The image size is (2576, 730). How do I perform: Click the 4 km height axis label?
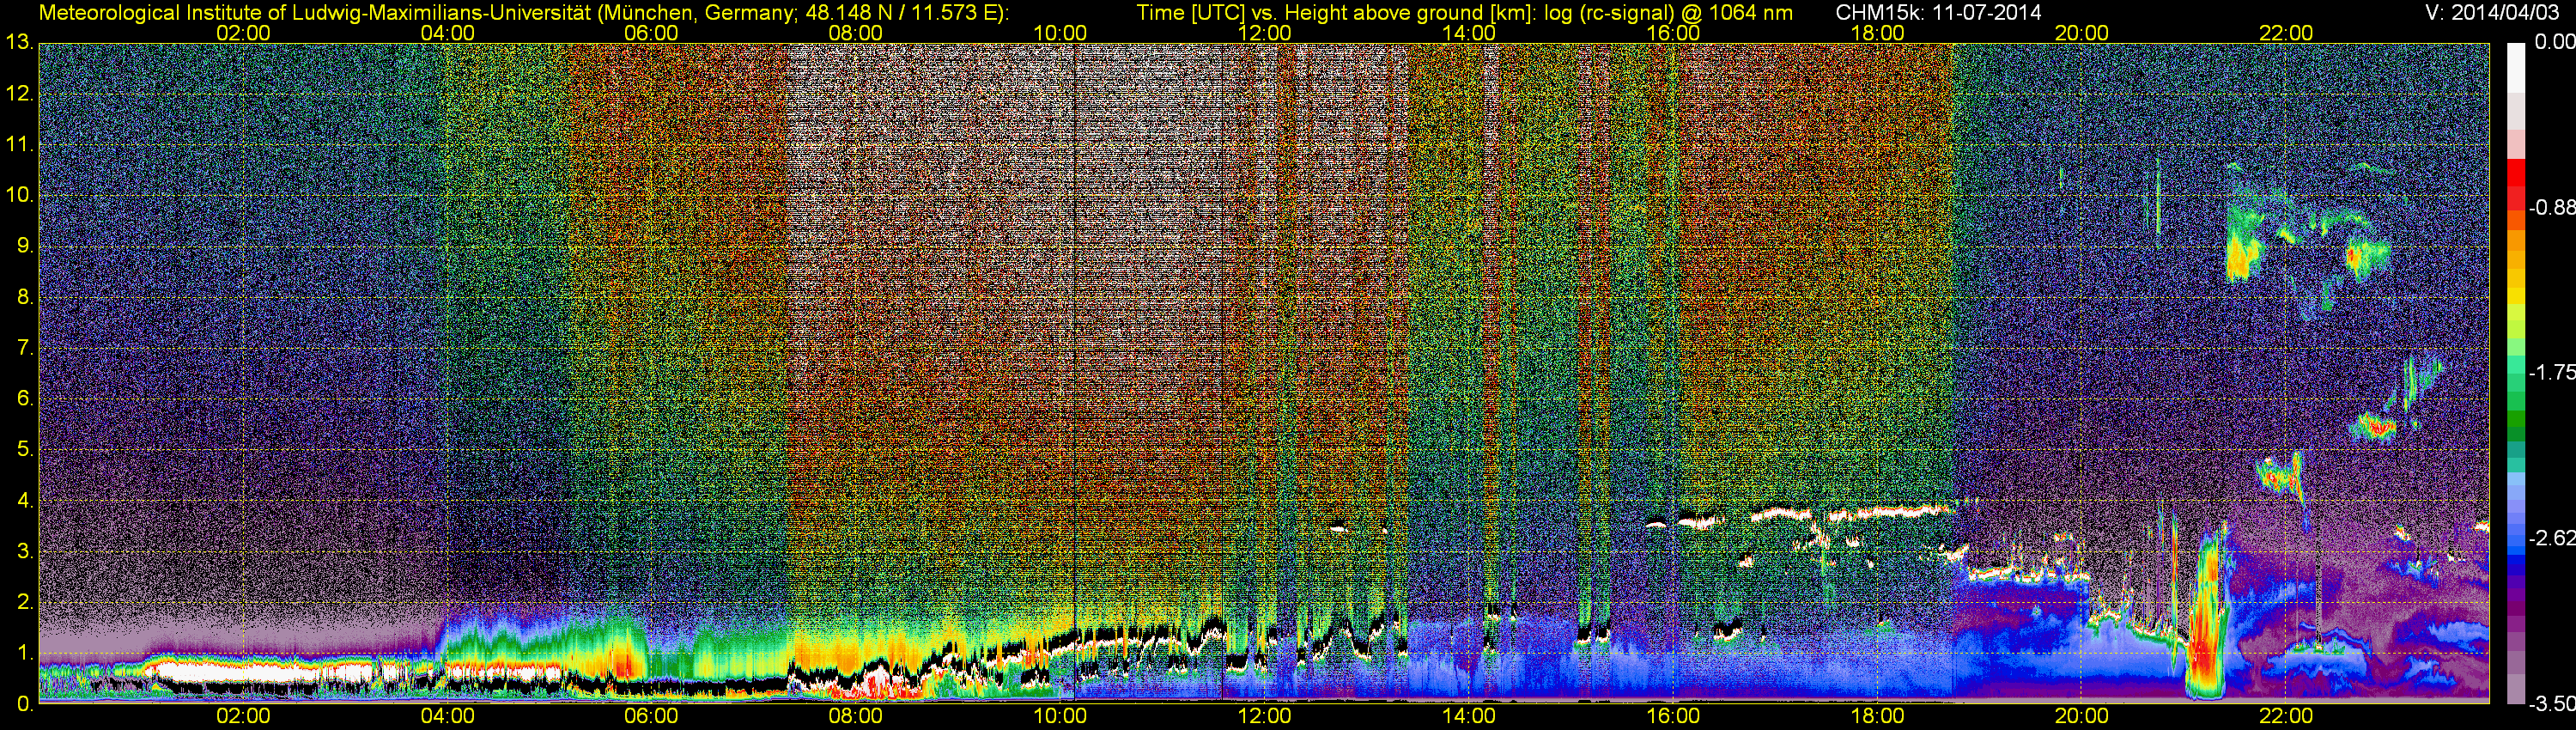(x=25, y=500)
